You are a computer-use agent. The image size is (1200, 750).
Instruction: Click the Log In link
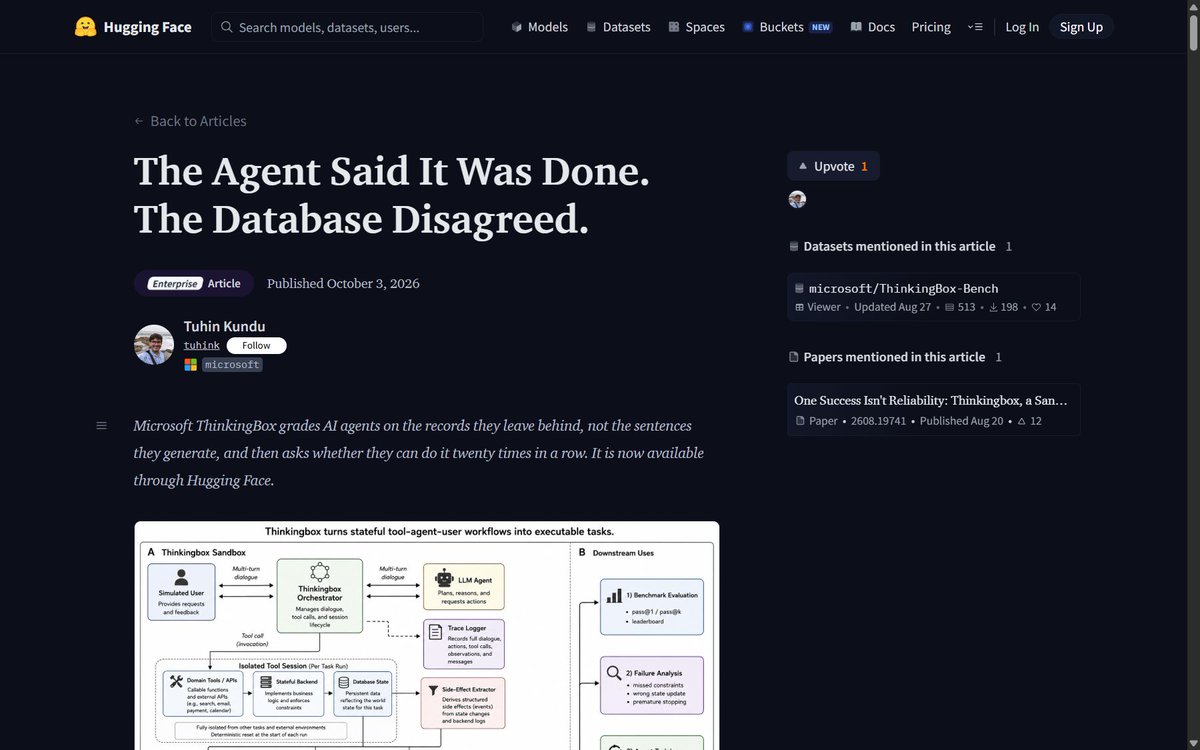tap(1022, 27)
